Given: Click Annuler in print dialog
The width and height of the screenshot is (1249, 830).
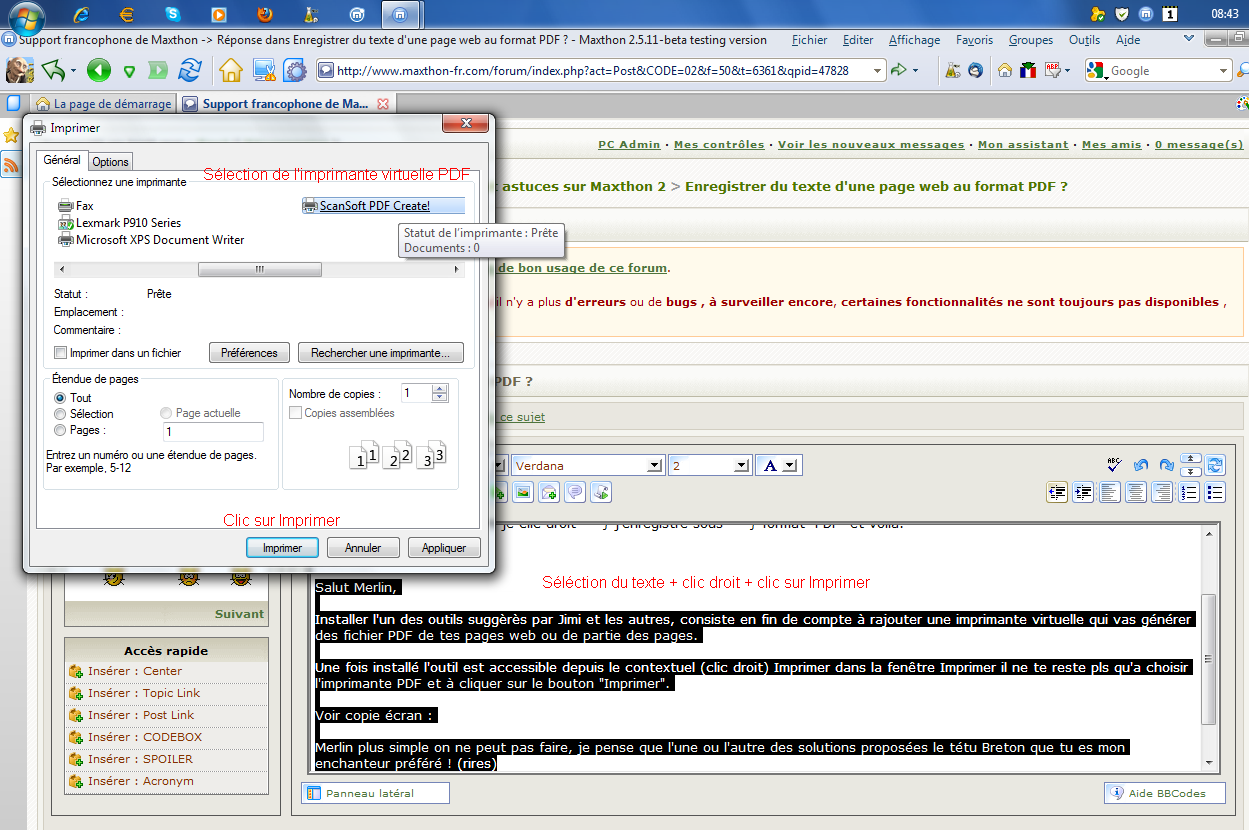Looking at the screenshot, I should tap(363, 548).
